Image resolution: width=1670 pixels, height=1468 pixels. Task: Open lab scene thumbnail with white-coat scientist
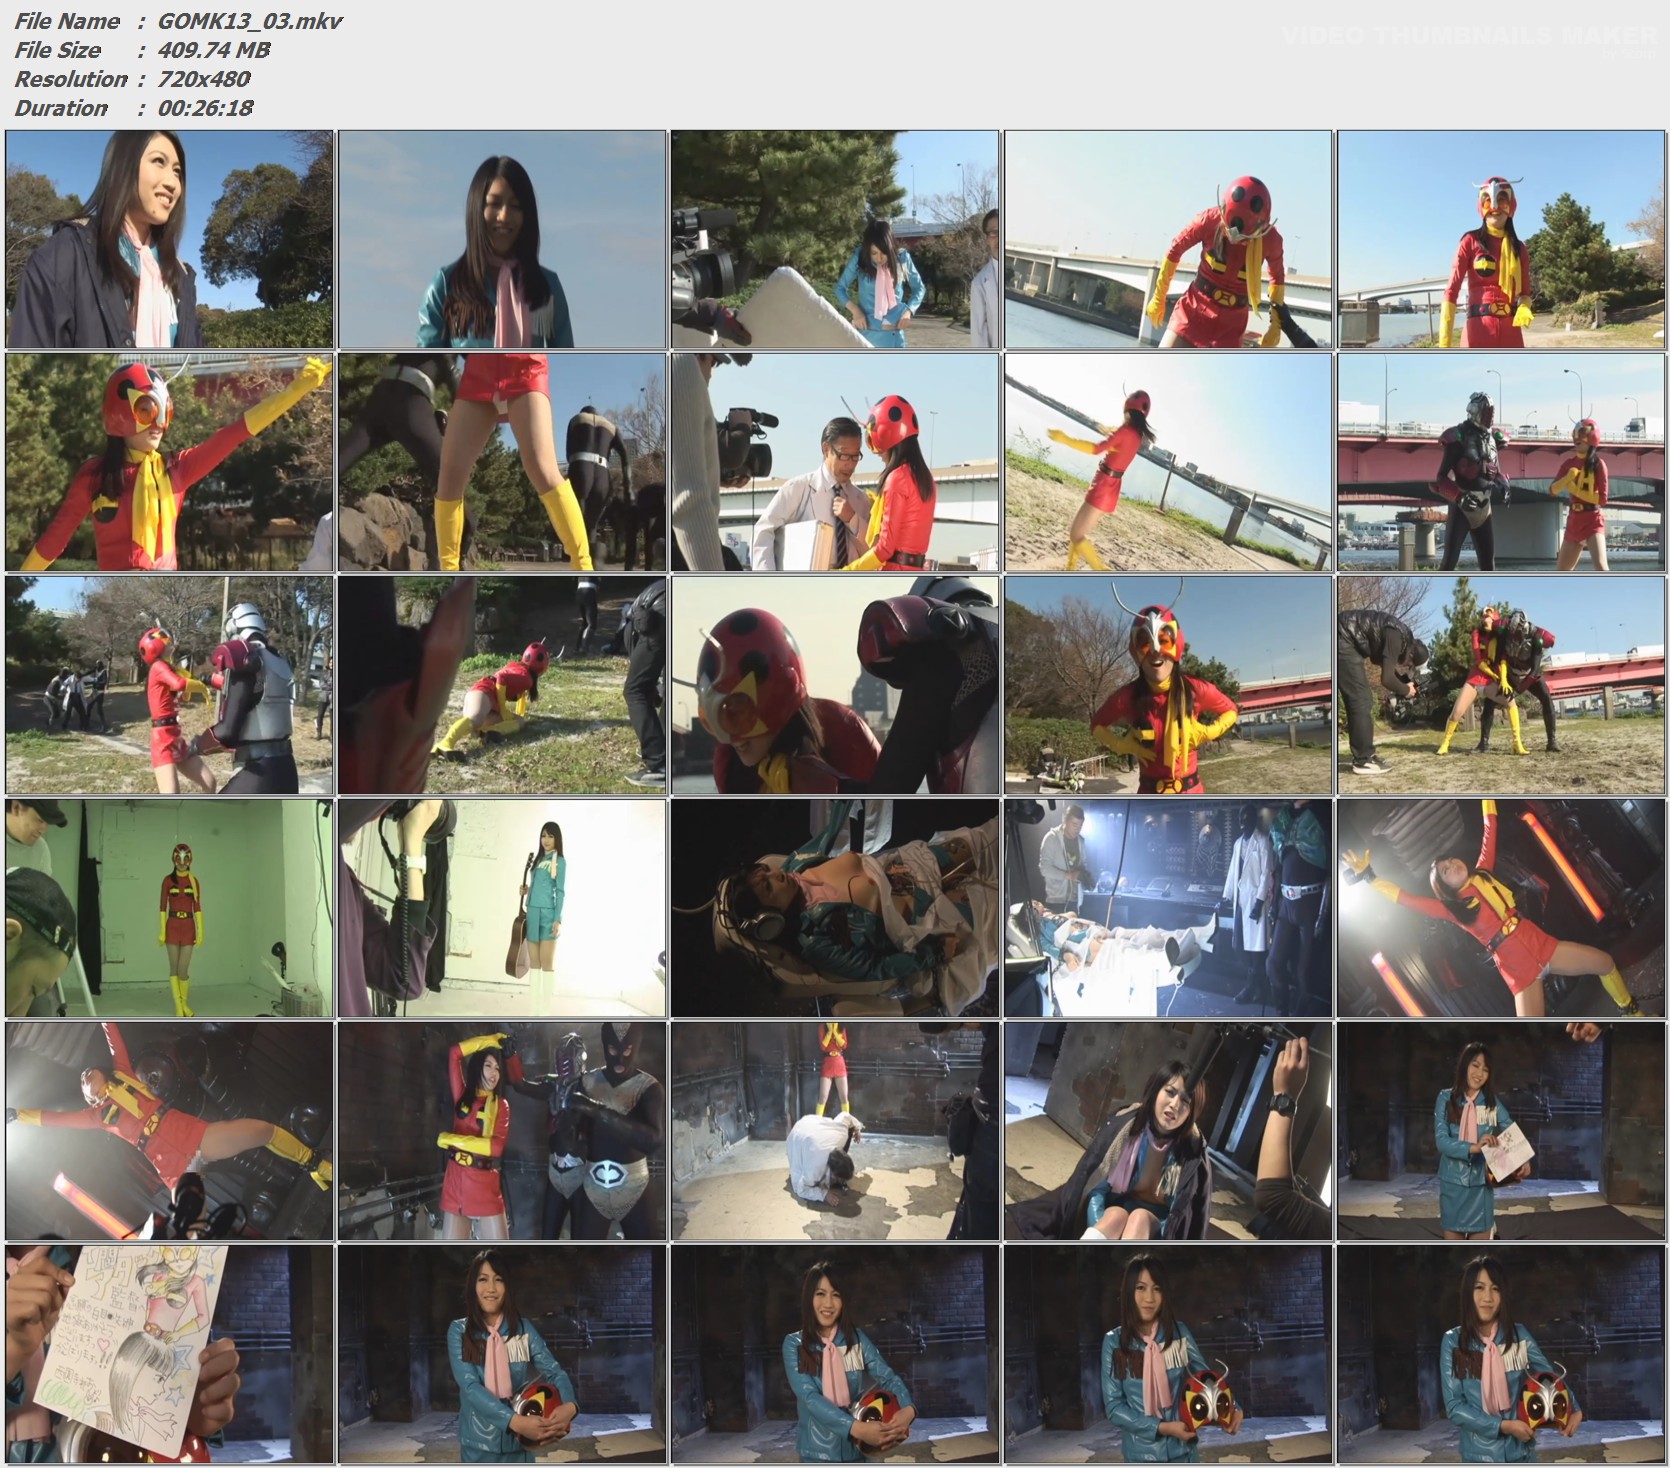[x=1168, y=908]
